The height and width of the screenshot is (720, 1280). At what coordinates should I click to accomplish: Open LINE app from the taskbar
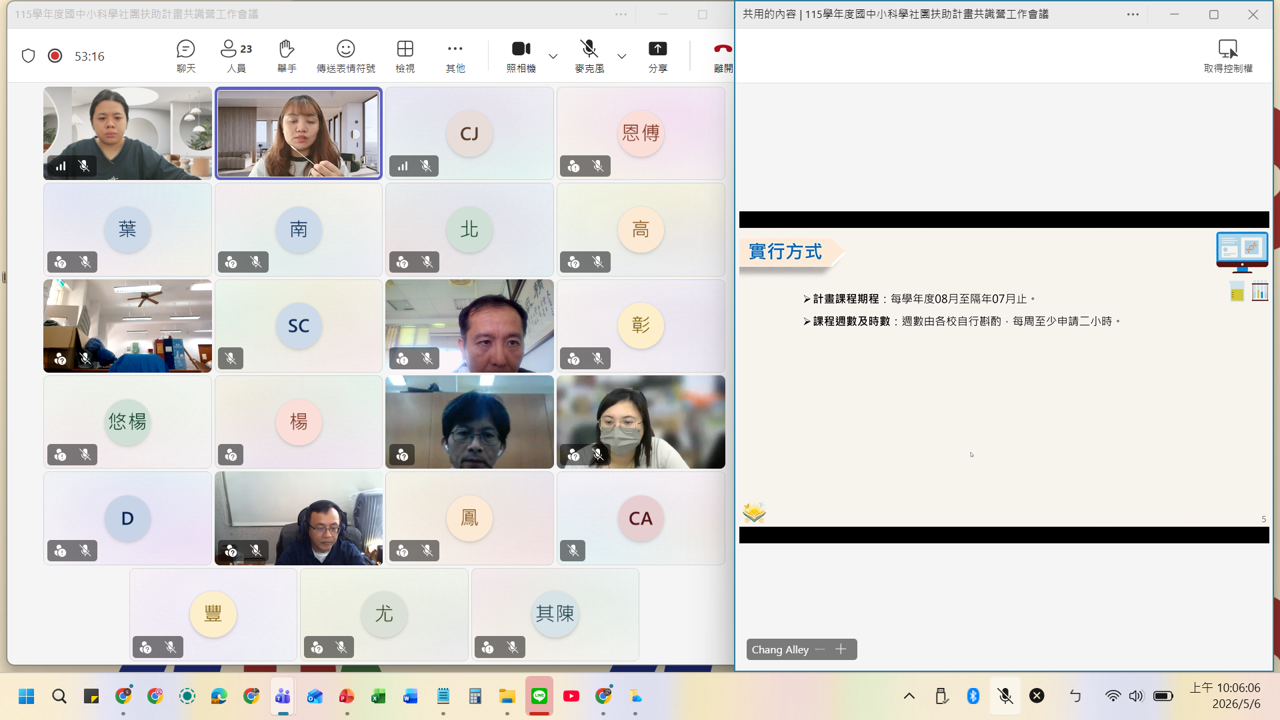pos(539,696)
